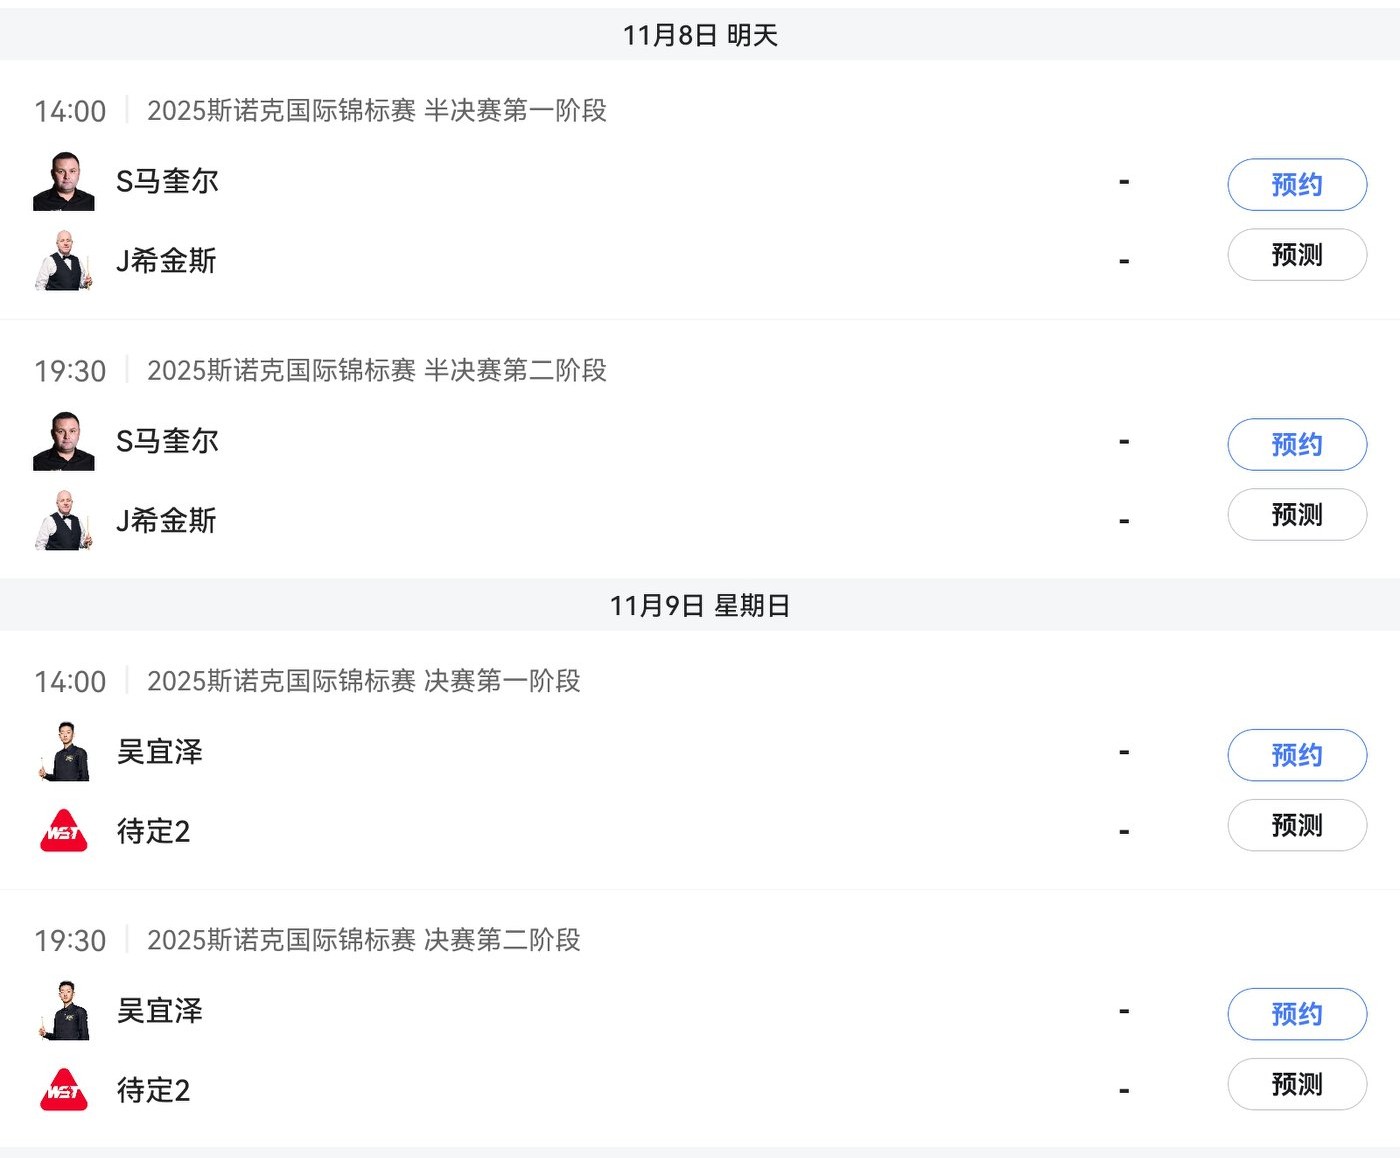This screenshot has width=1400, height=1158.
Task: Book the 19:30 final second session
Action: 1296,1014
